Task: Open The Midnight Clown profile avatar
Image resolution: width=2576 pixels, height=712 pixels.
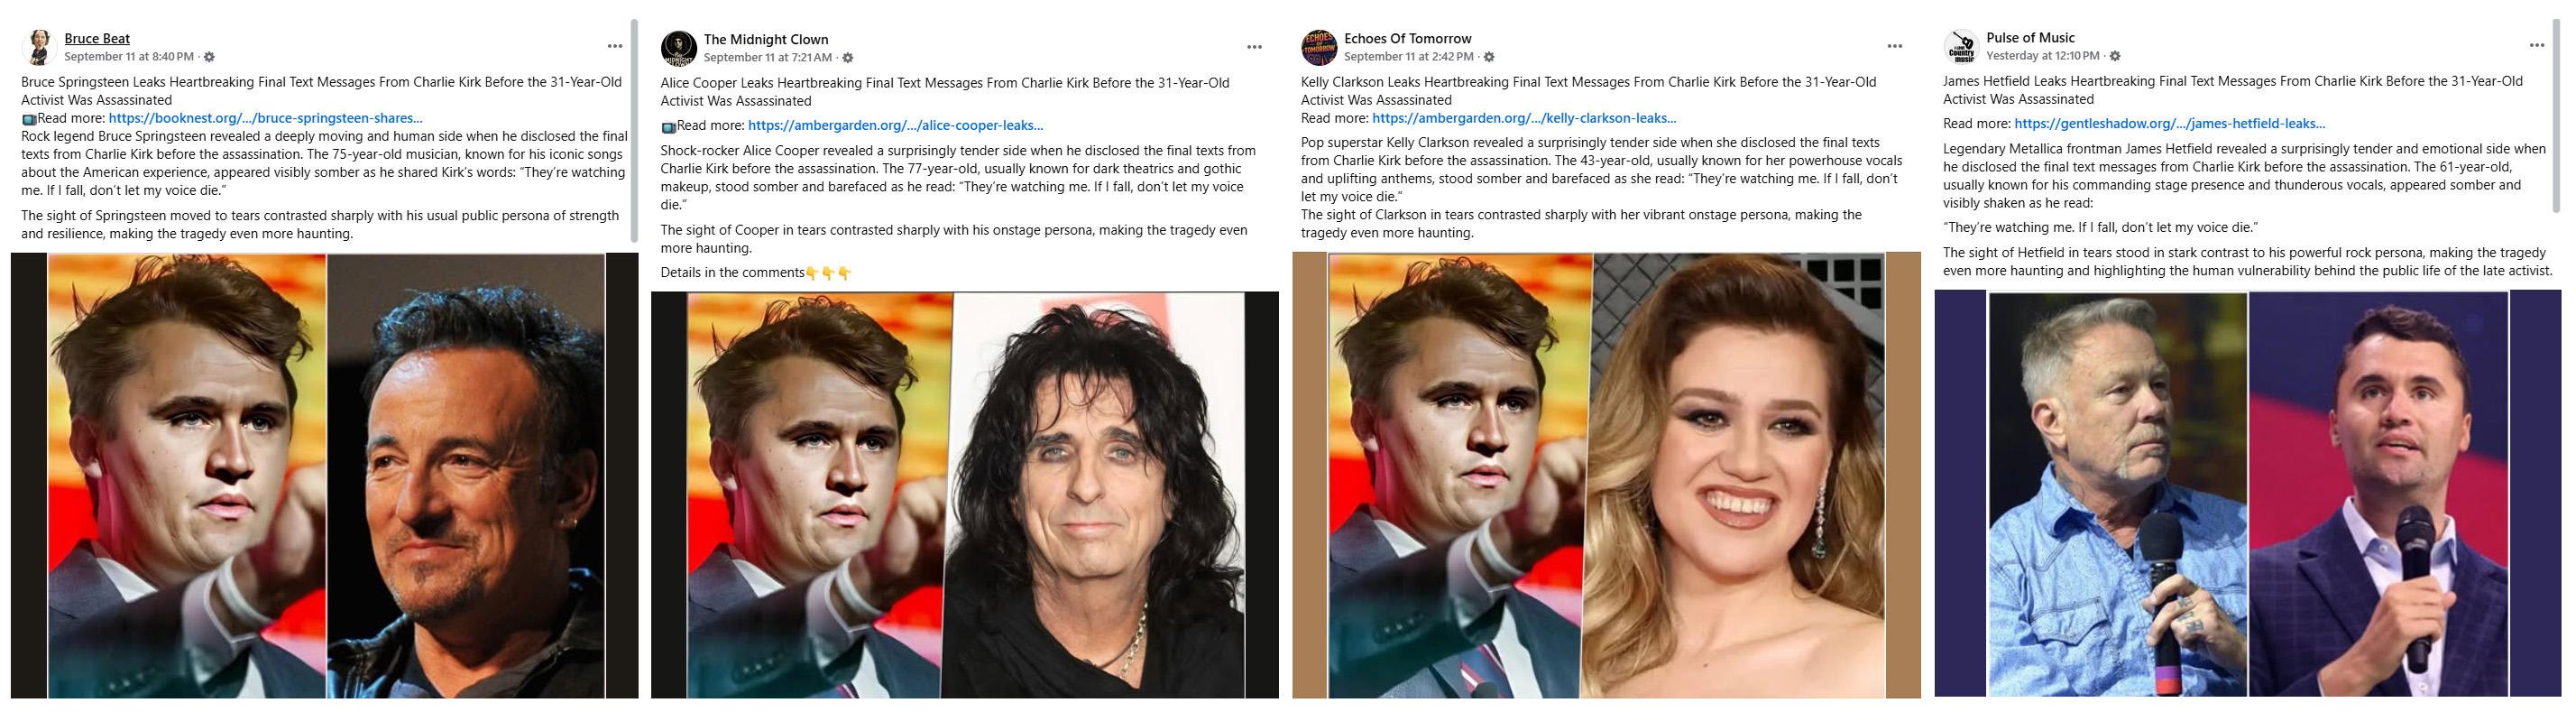Action: (679, 48)
